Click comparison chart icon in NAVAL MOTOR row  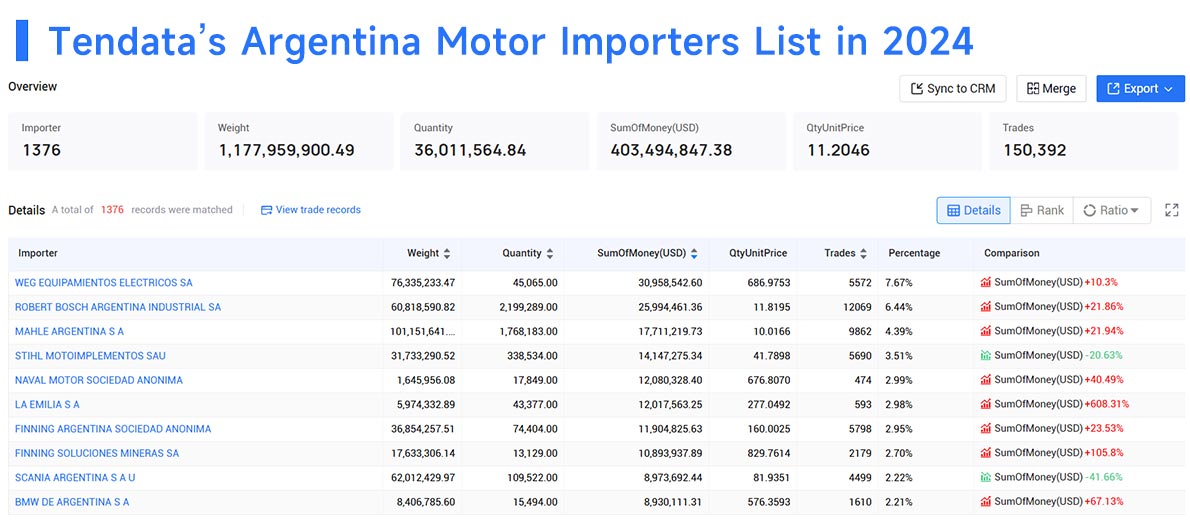986,380
